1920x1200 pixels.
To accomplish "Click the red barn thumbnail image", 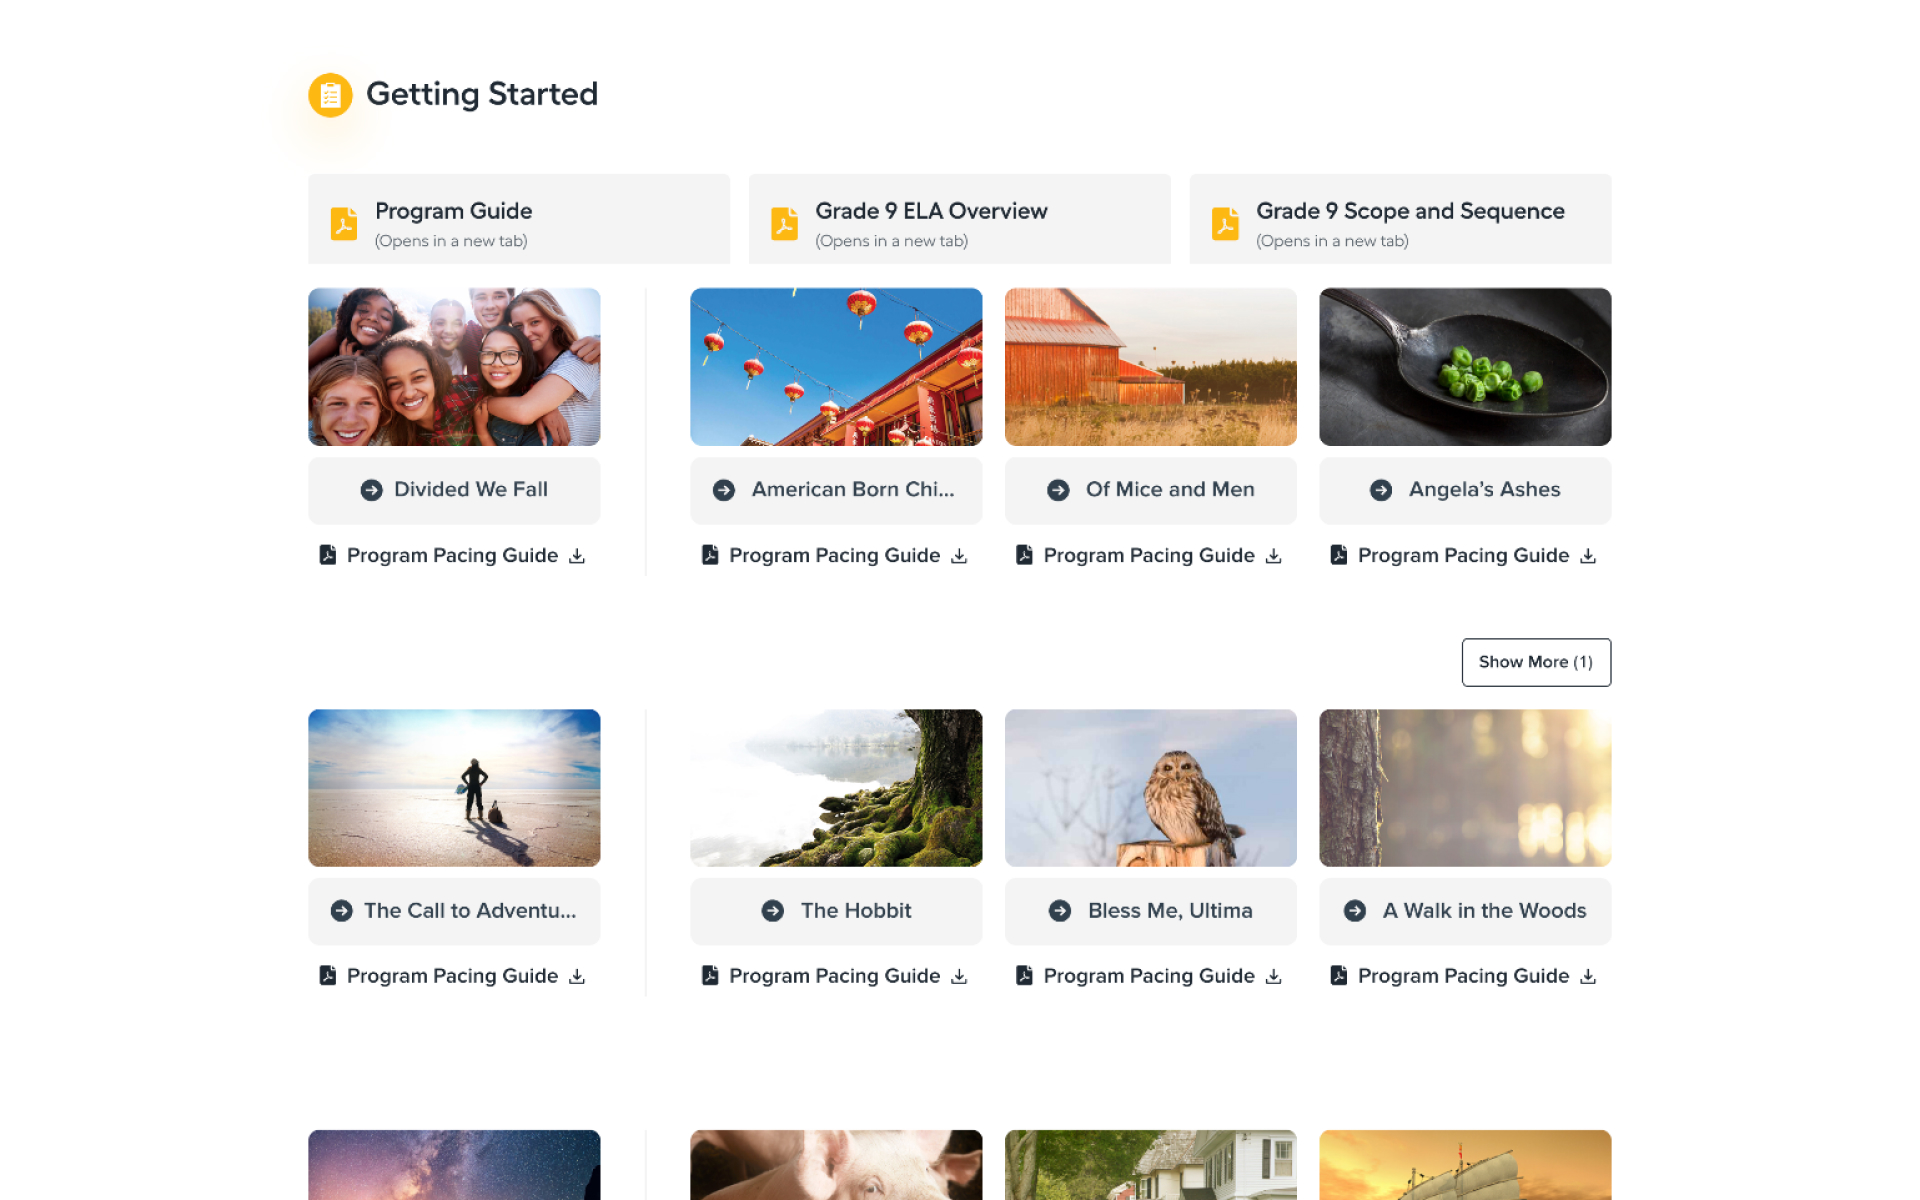I will [x=1150, y=367].
